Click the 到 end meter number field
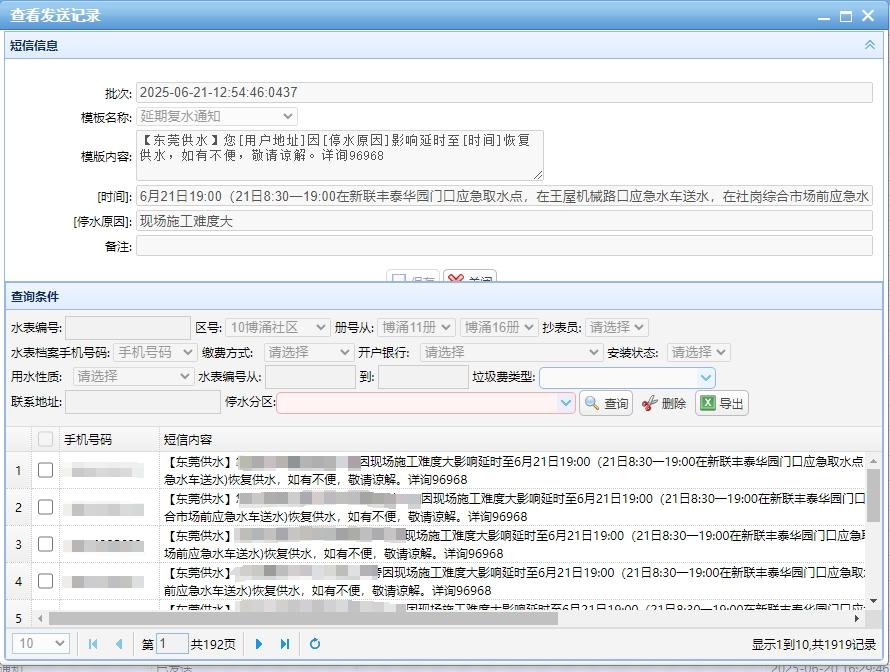This screenshot has width=890, height=672. coord(423,377)
